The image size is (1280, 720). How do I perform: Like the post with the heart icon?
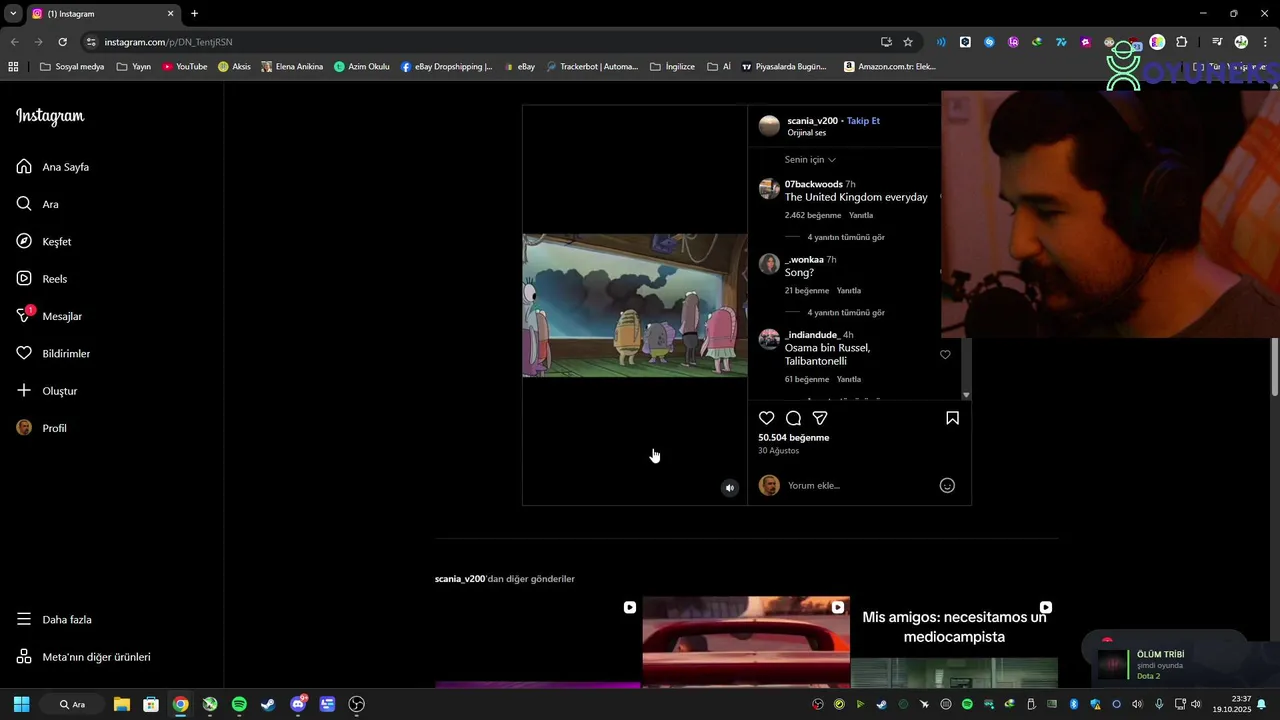[766, 418]
